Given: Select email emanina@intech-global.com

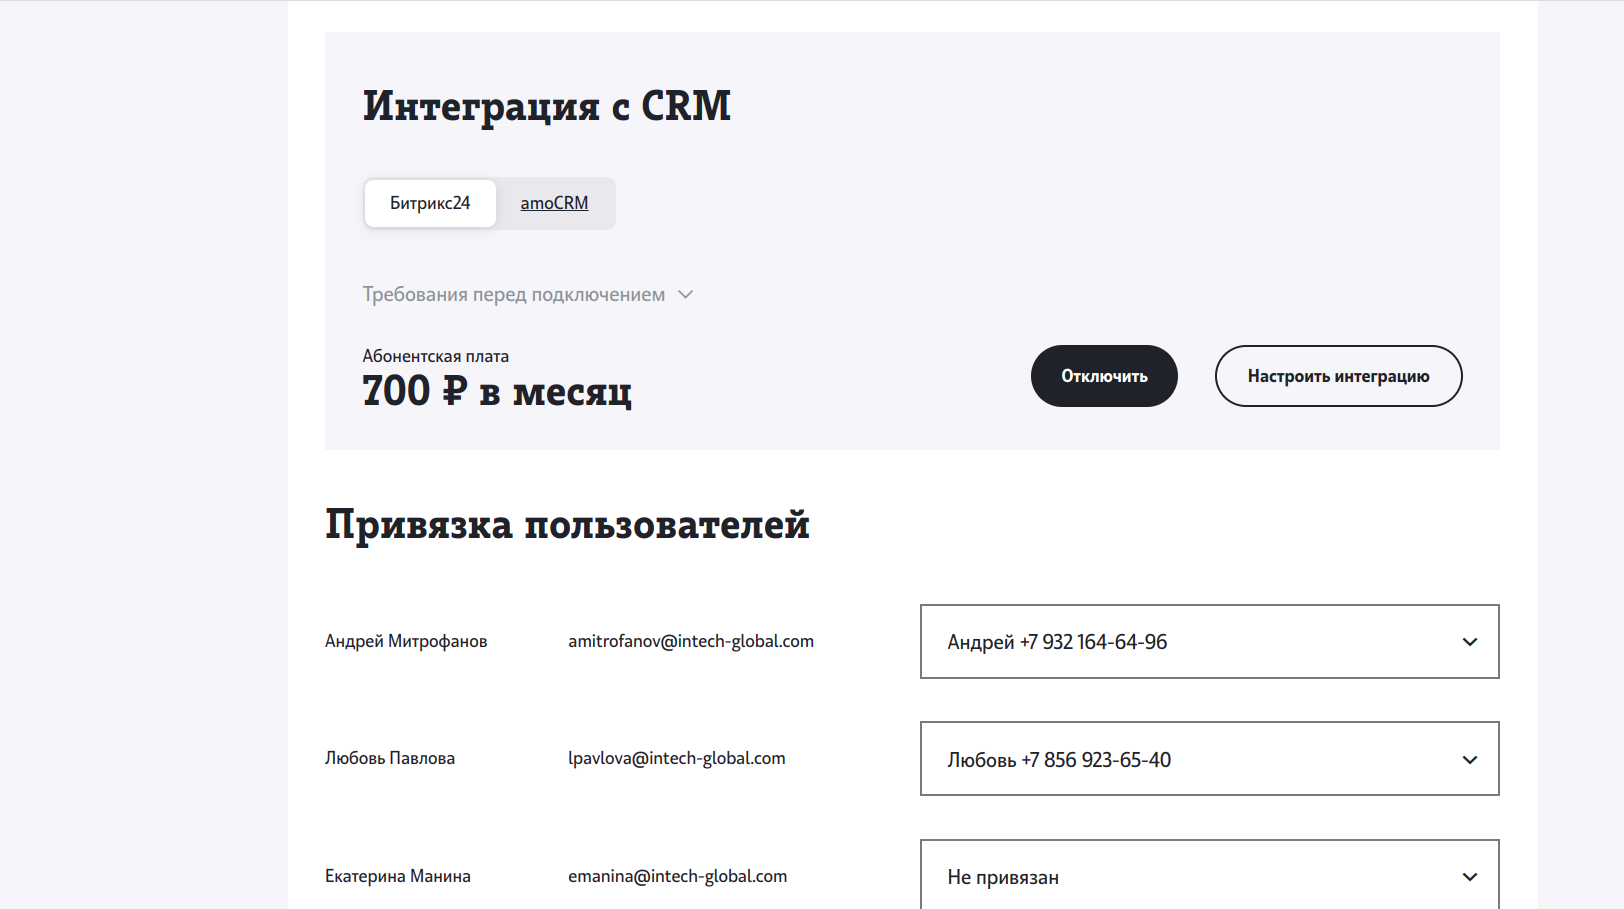Looking at the screenshot, I should pos(678,876).
